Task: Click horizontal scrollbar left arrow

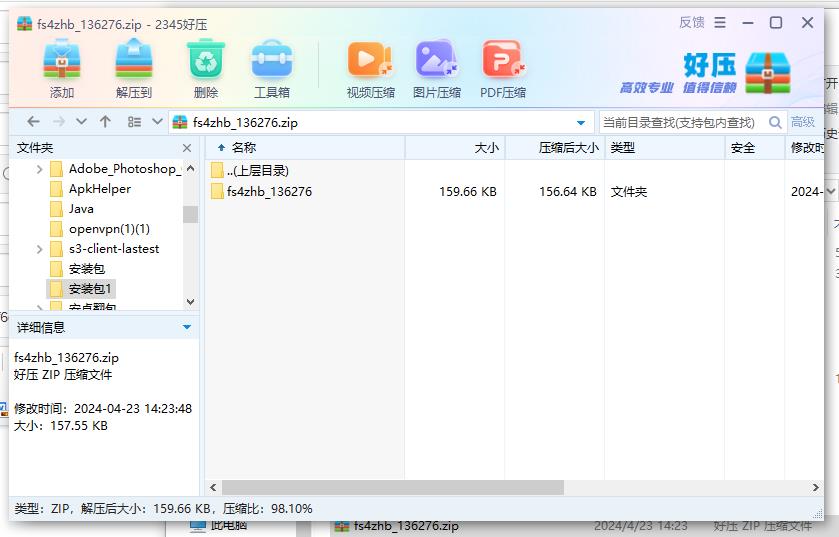Action: 213,488
